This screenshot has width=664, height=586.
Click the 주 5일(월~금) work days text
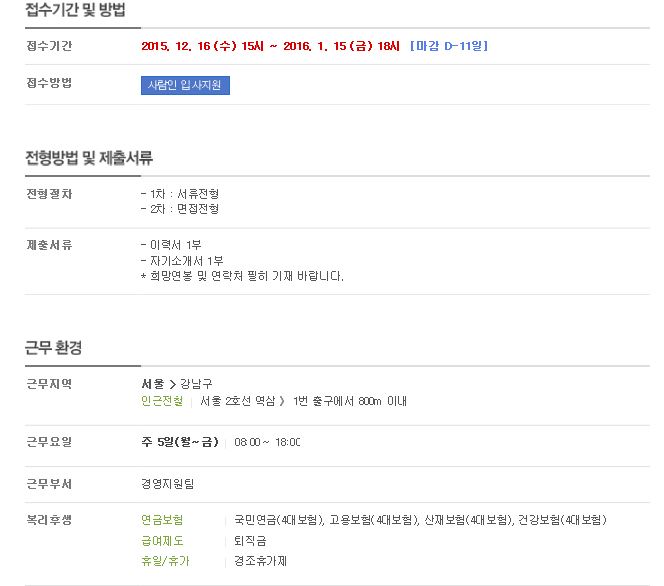(x=180, y=442)
